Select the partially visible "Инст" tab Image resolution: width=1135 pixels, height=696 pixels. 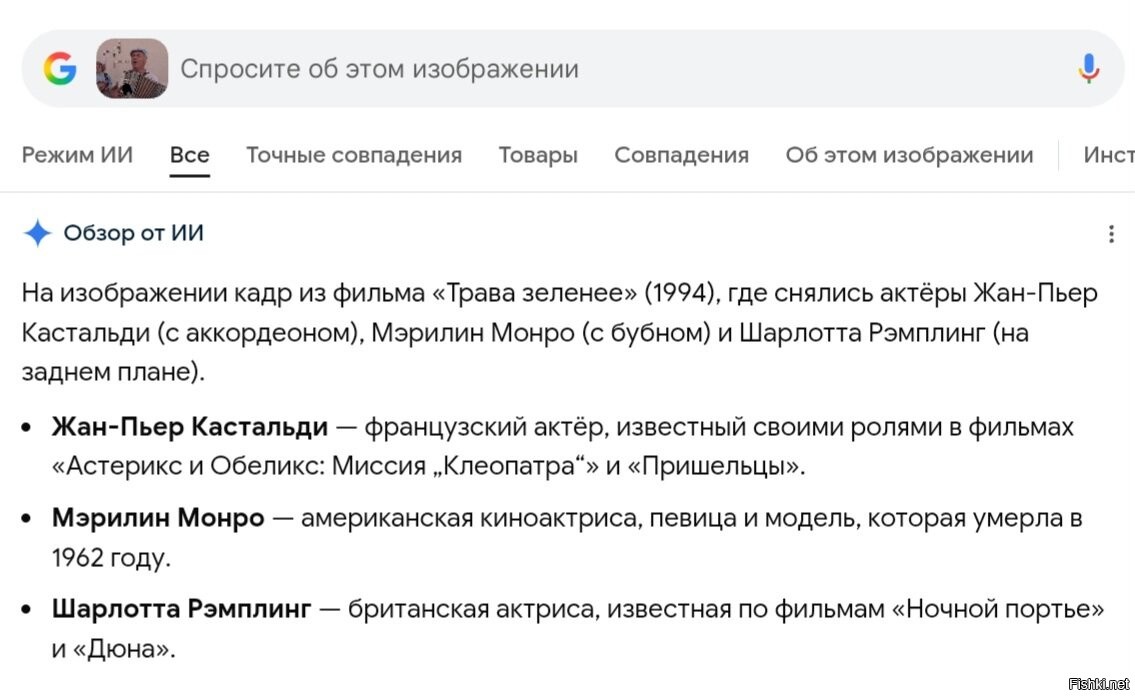point(1108,155)
